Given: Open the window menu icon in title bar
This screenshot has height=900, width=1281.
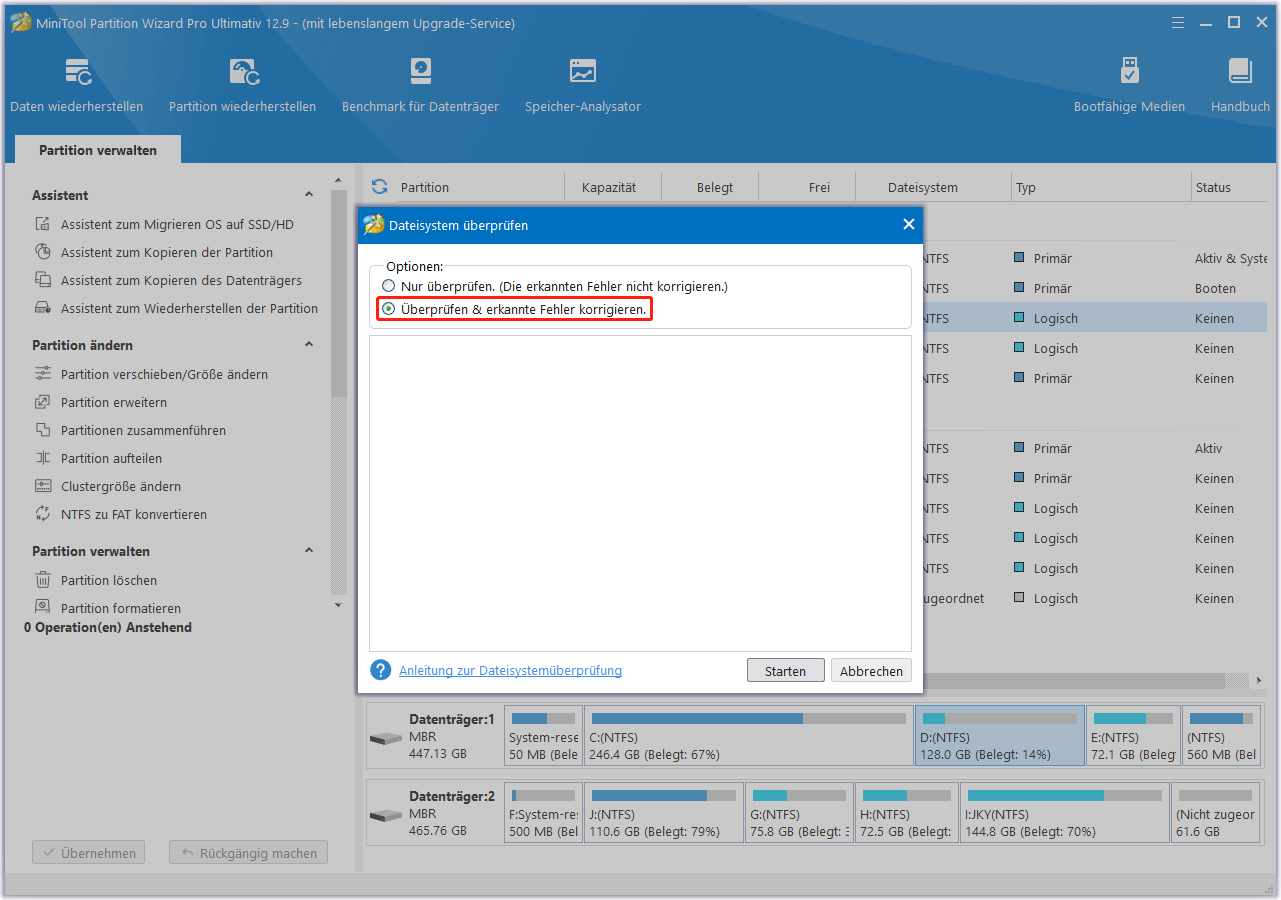Looking at the screenshot, I should click(1177, 22).
